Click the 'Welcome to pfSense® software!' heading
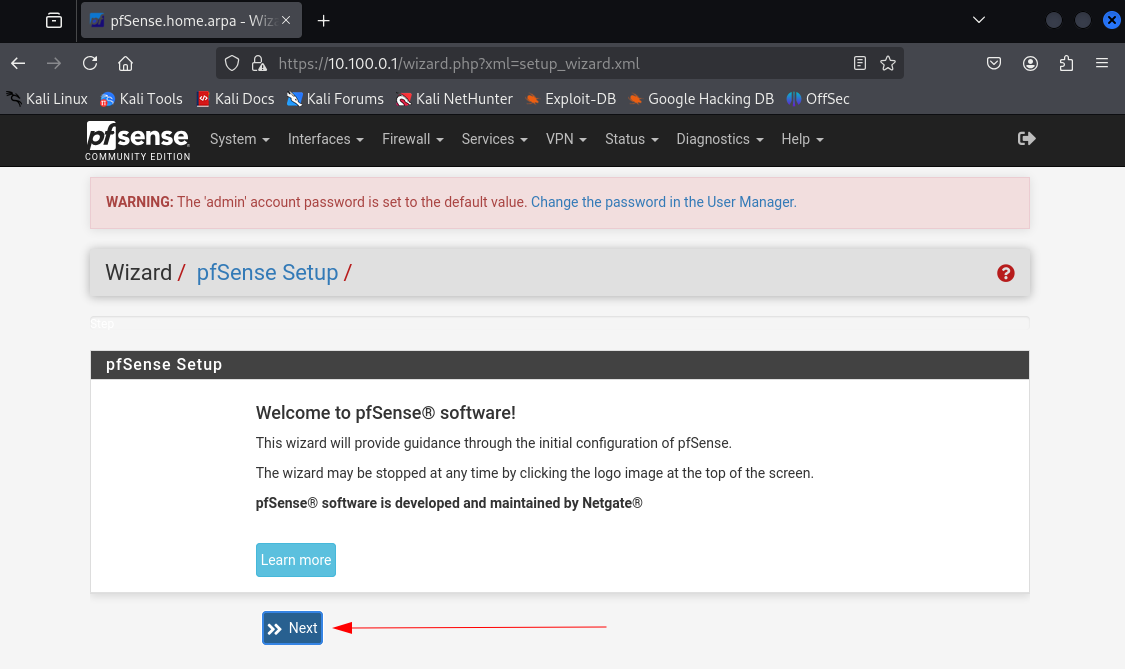The image size is (1125, 669). click(x=385, y=413)
